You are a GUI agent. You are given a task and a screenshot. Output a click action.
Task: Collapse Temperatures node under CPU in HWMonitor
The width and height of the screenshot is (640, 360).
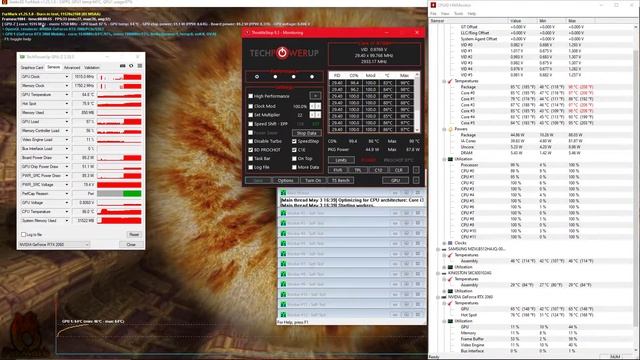(x=444, y=81)
